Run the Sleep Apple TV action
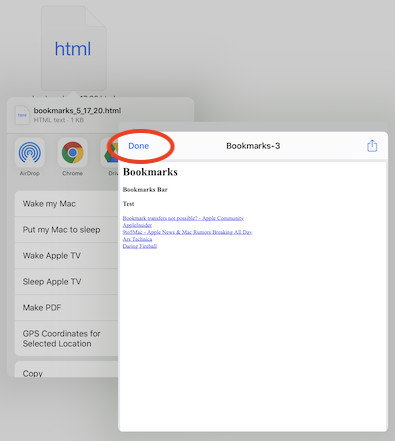This screenshot has width=395, height=441. (x=67, y=282)
